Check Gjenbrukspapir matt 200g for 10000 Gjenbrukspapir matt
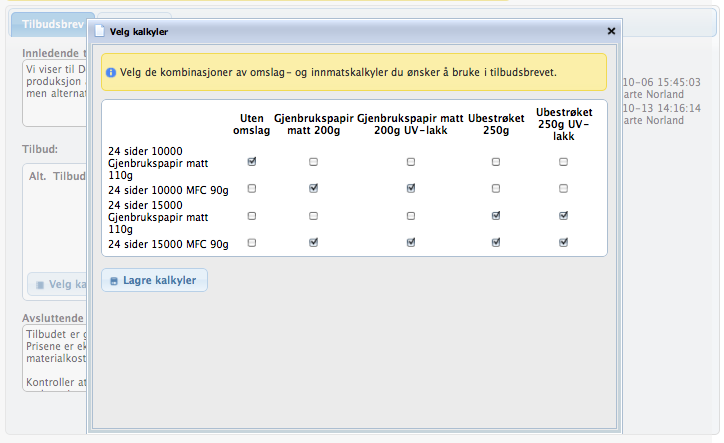Screen dimensions: 724x443 [314, 160]
